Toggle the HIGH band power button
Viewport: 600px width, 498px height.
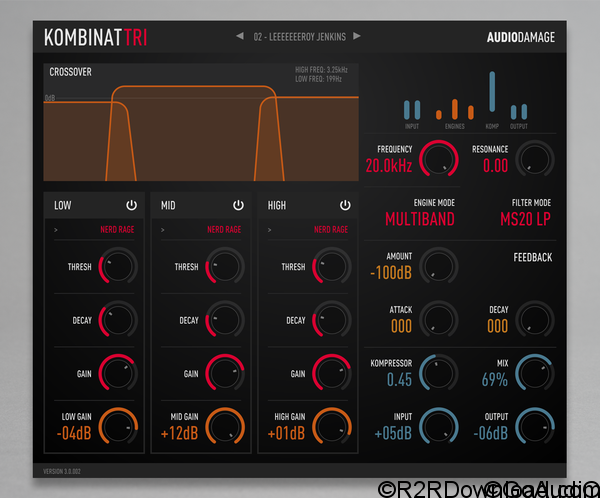345,205
